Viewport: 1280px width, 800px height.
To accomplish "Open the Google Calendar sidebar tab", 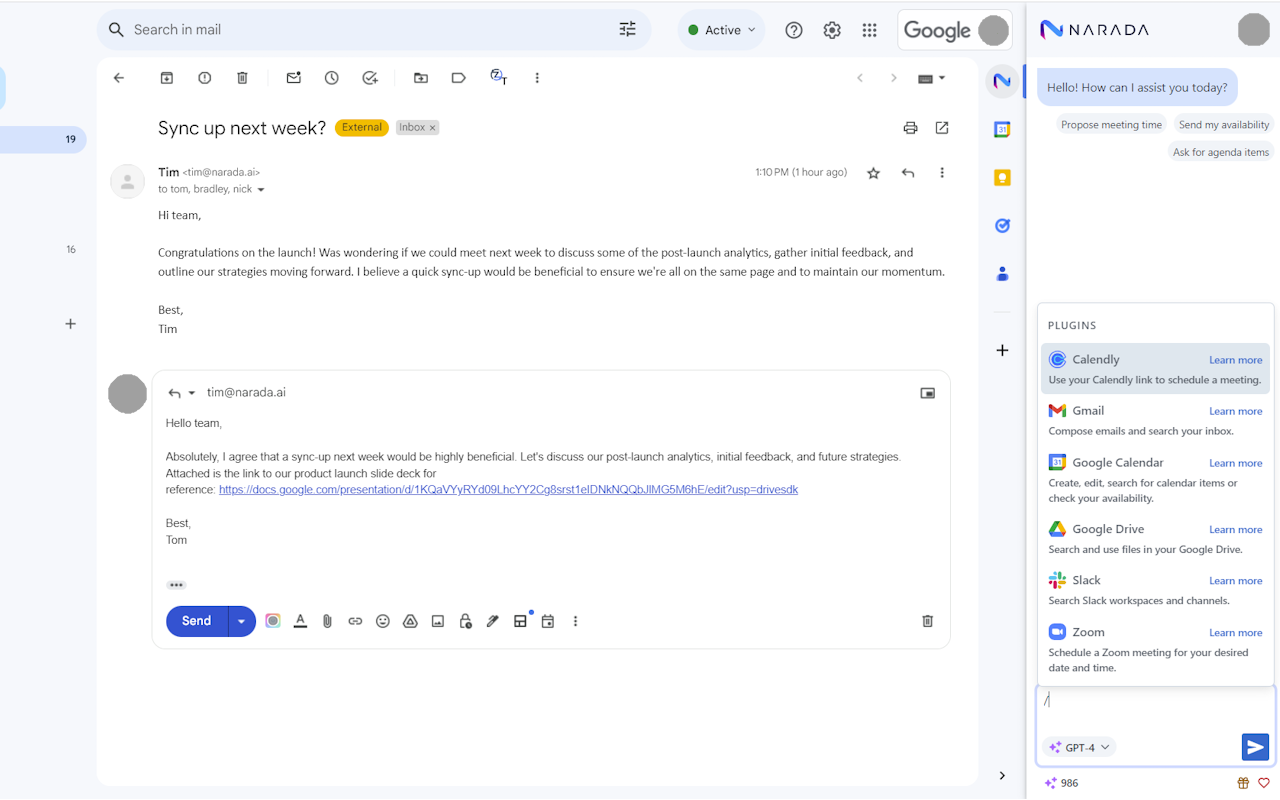I will (x=1002, y=129).
